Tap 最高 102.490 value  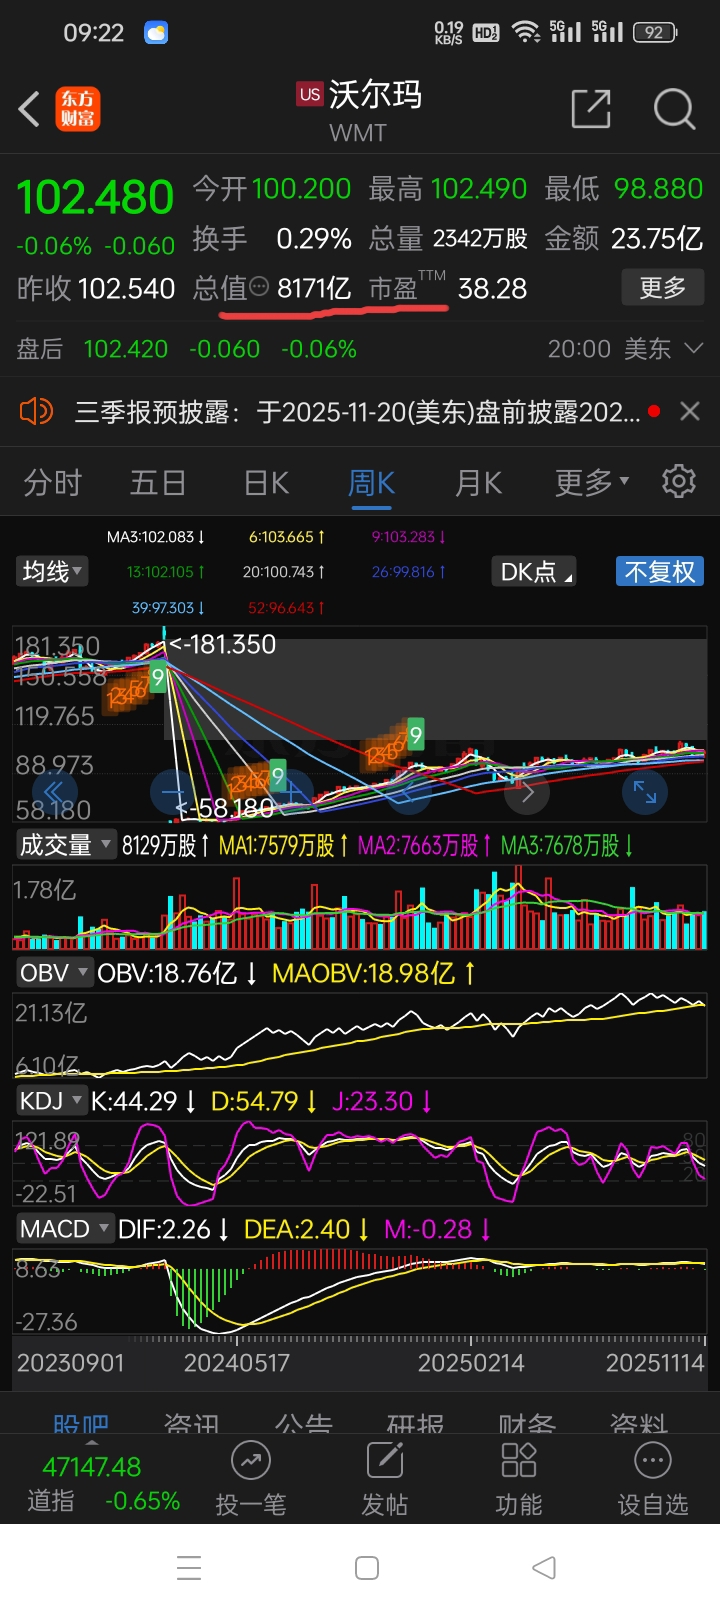448,188
